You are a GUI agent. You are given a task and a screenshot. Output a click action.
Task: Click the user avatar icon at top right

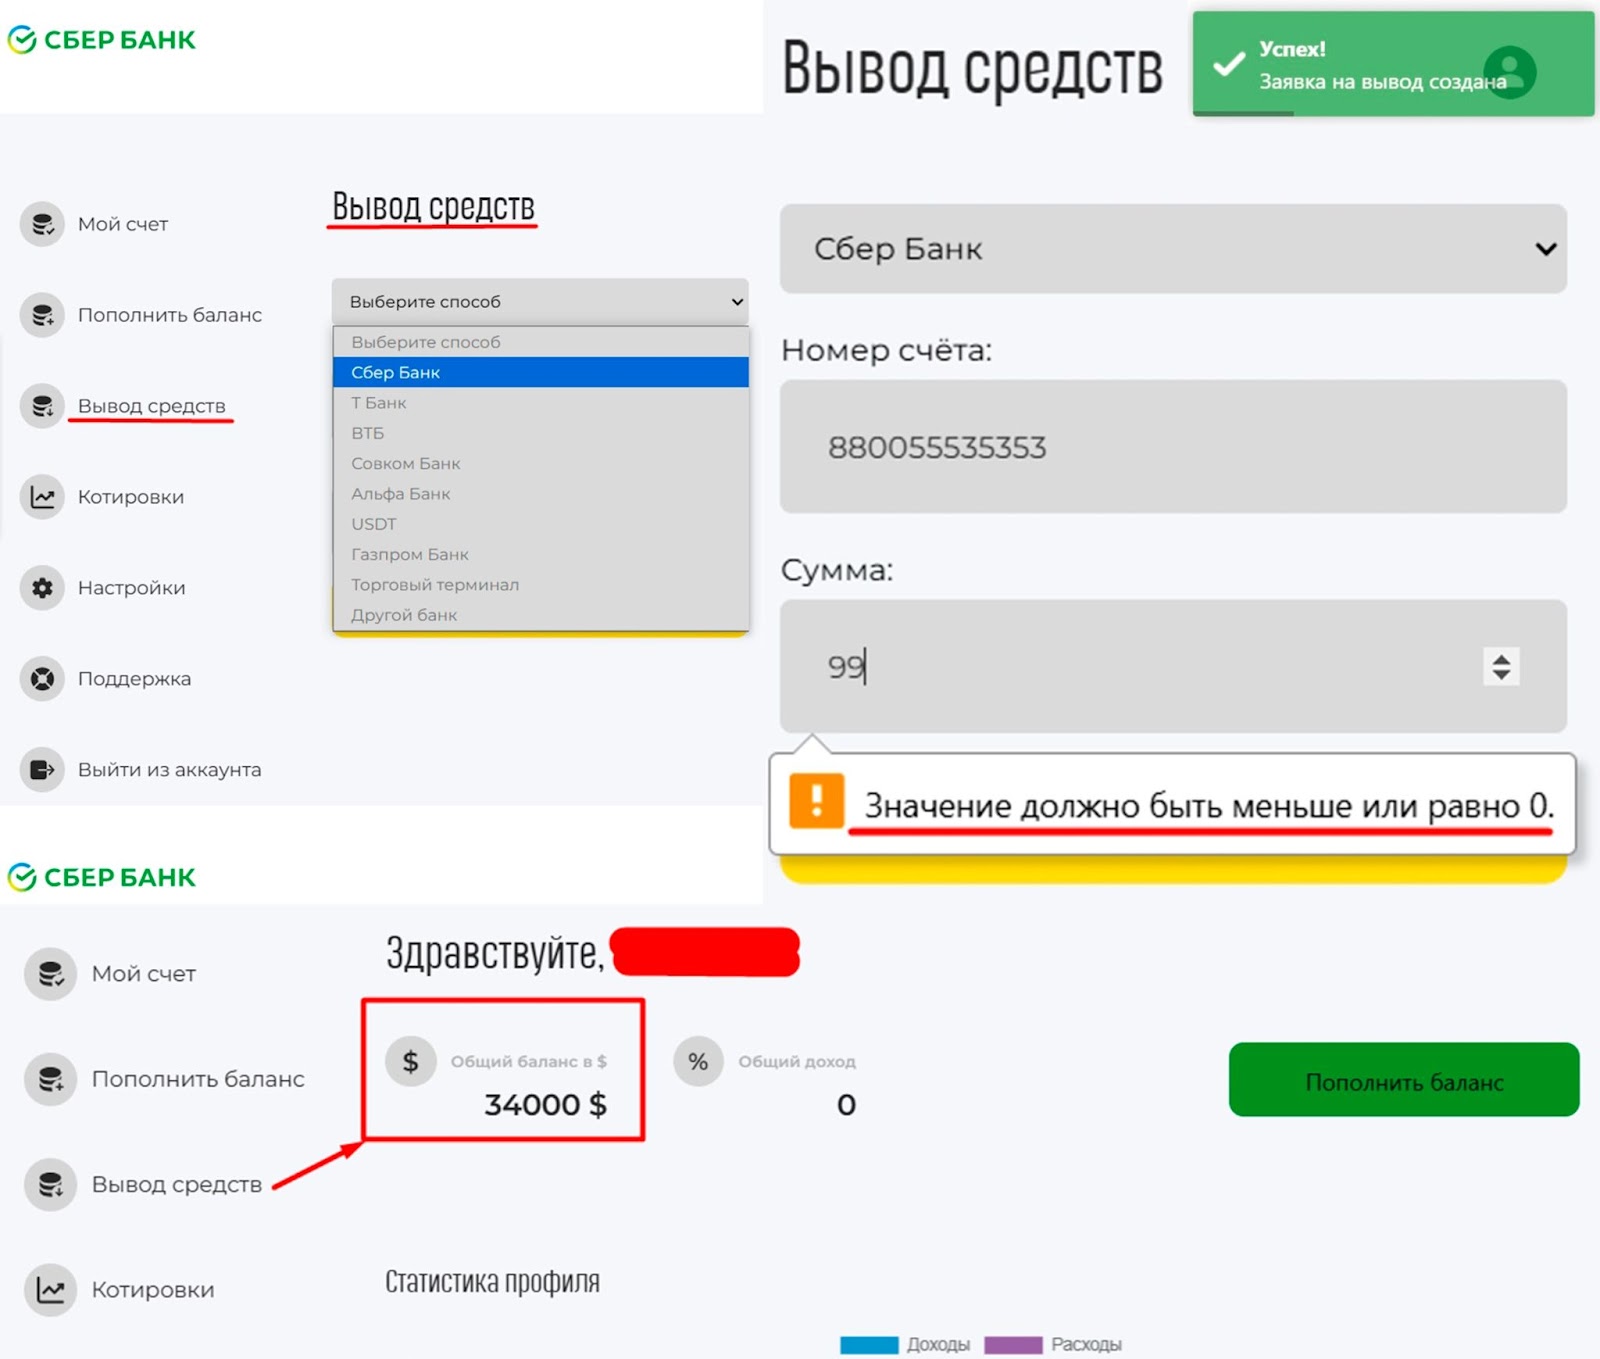click(x=1510, y=72)
